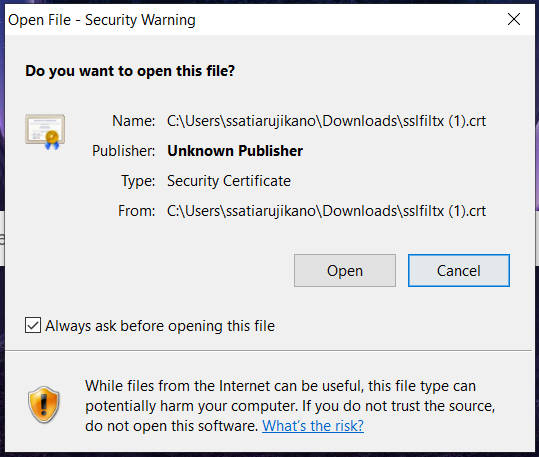Screen dimensions: 539x457
Task: Click the 'Unknown Publisher' text
Action: (235, 151)
